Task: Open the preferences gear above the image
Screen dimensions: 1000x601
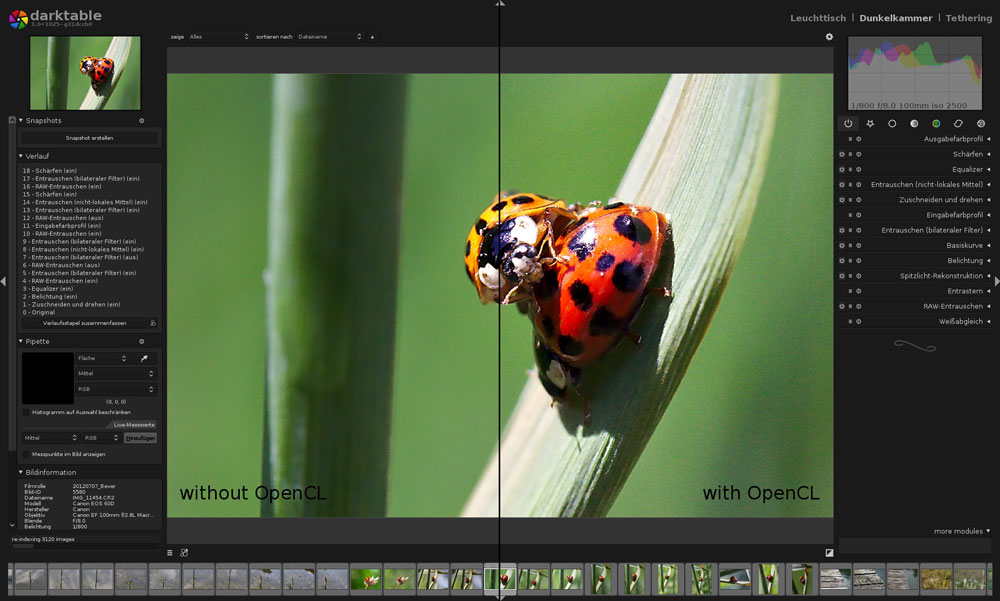Action: pyautogui.click(x=829, y=37)
